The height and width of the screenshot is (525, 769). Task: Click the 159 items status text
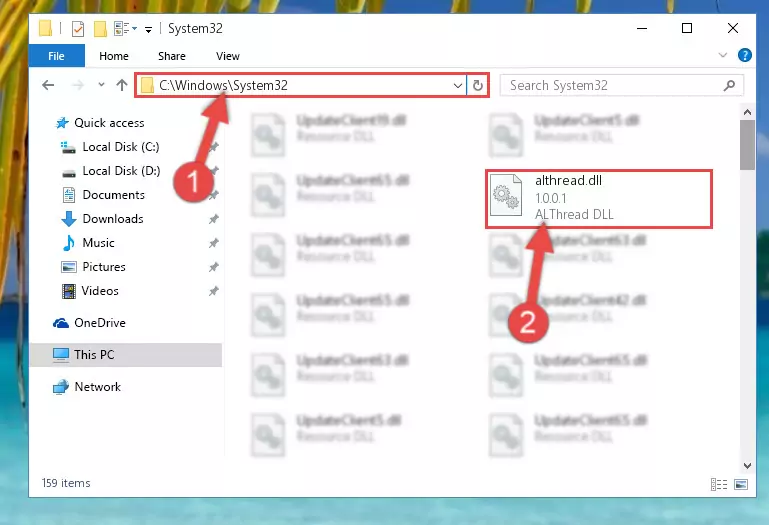pyautogui.click(x=66, y=483)
